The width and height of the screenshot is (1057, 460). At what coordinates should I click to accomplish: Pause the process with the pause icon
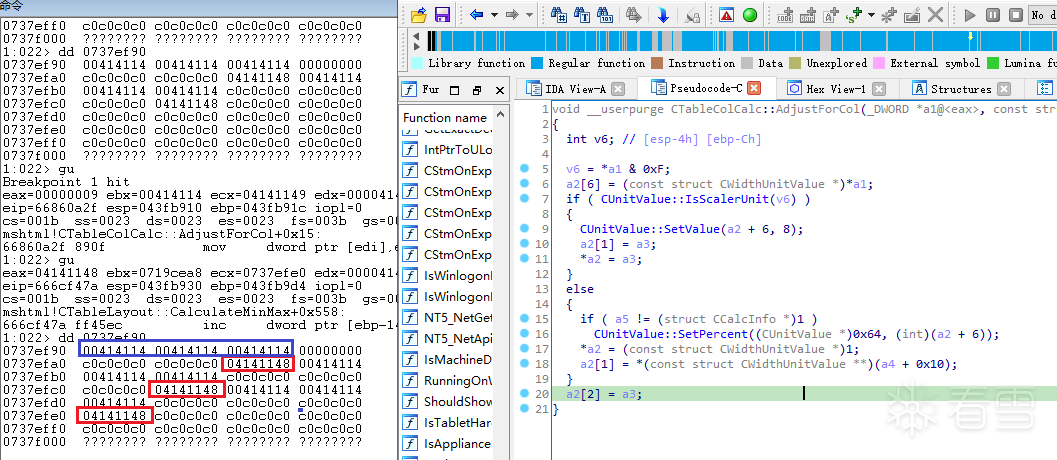(993, 15)
